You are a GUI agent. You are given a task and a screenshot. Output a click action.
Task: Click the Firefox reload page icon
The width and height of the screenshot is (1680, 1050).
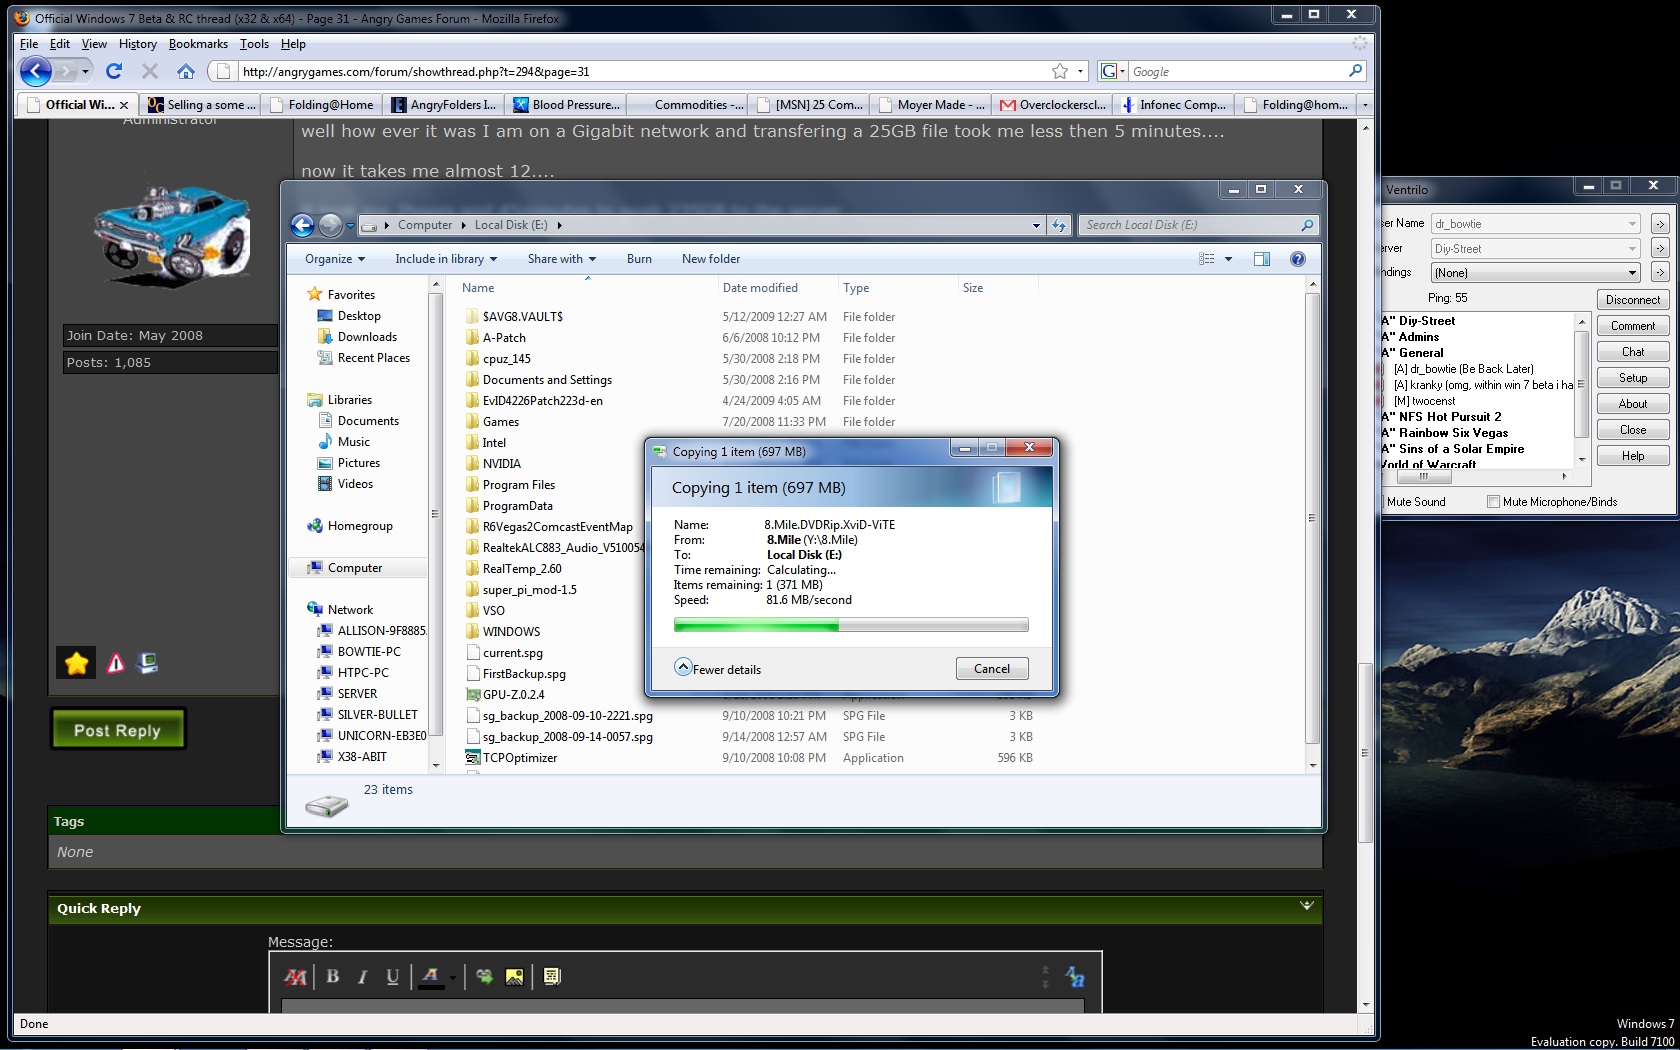(114, 71)
